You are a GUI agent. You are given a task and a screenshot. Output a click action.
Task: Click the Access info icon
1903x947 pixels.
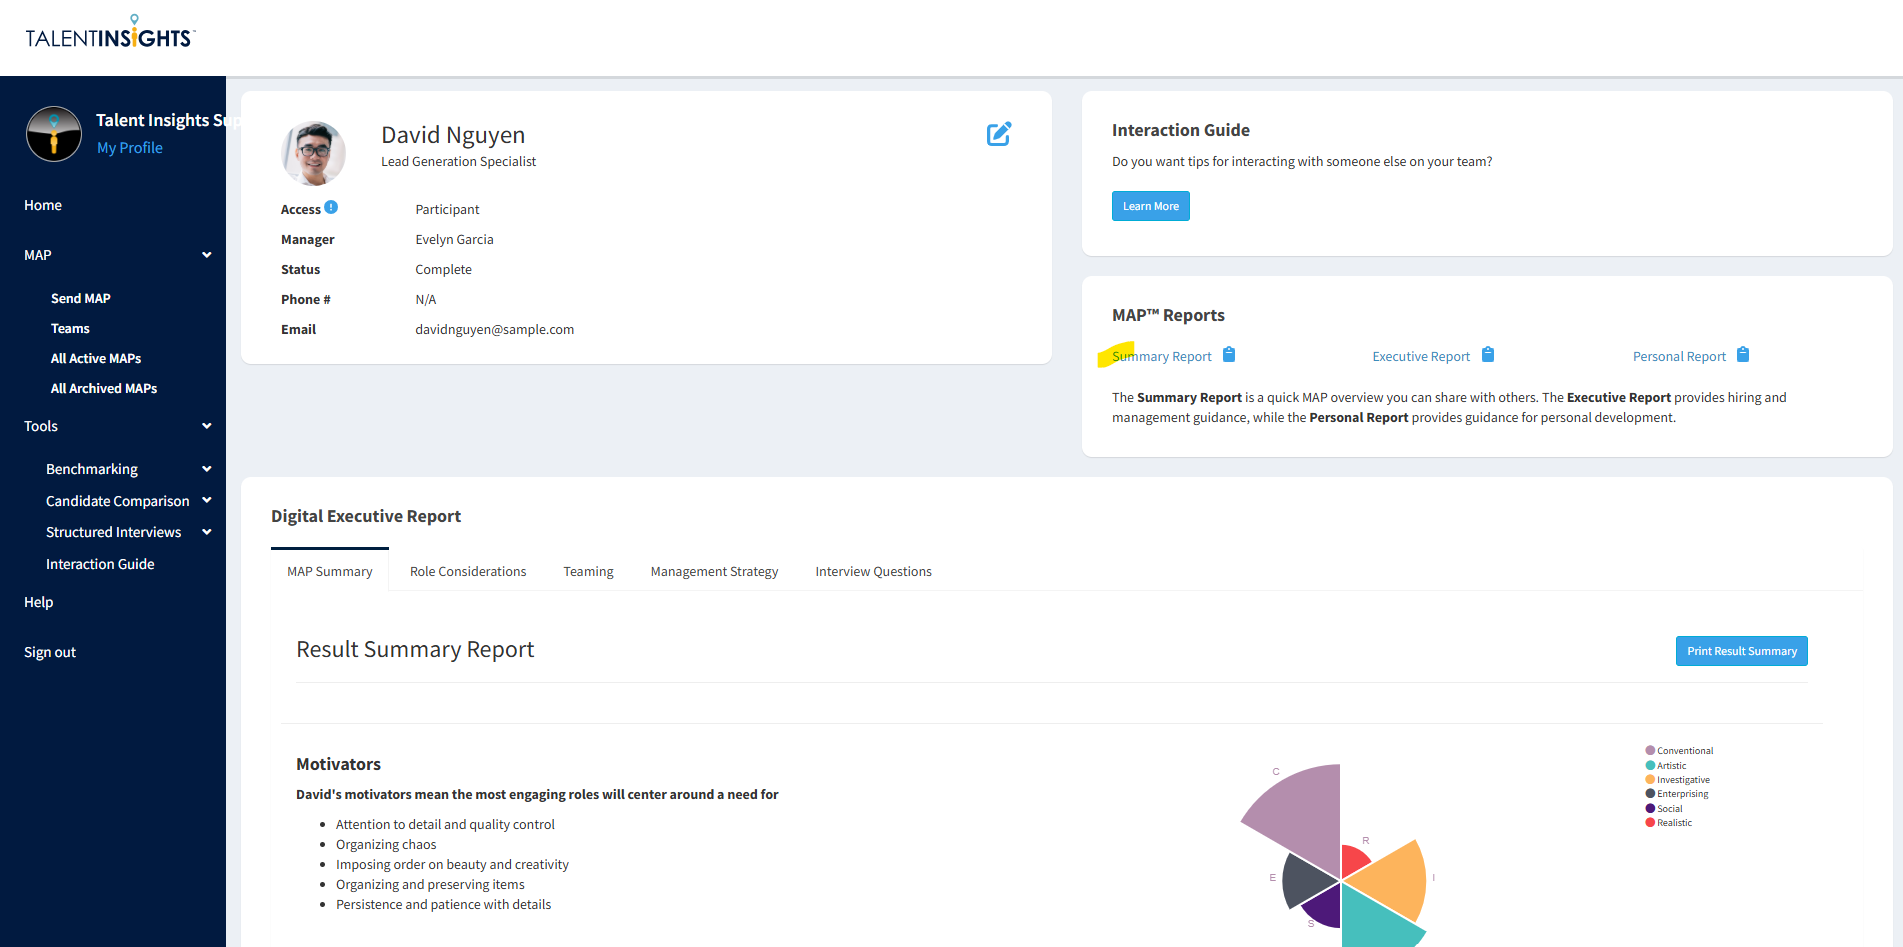(x=331, y=208)
